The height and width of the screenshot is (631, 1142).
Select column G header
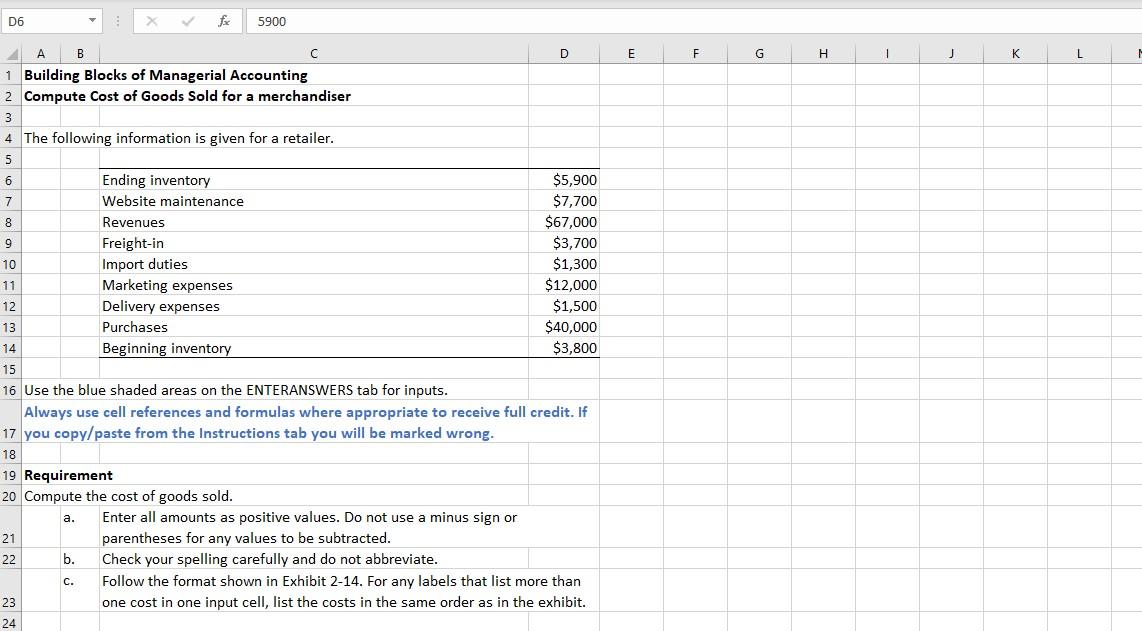coord(760,53)
